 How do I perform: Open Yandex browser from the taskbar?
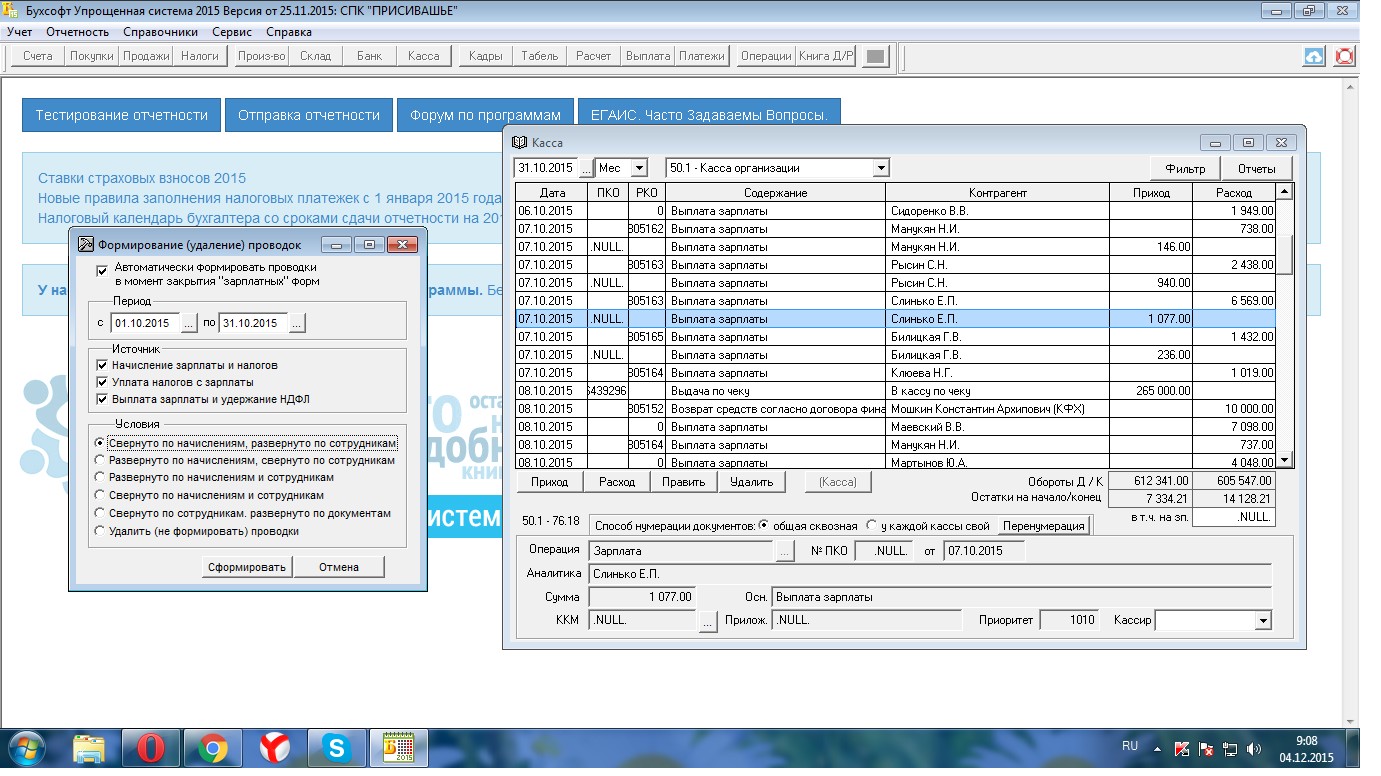(x=274, y=748)
